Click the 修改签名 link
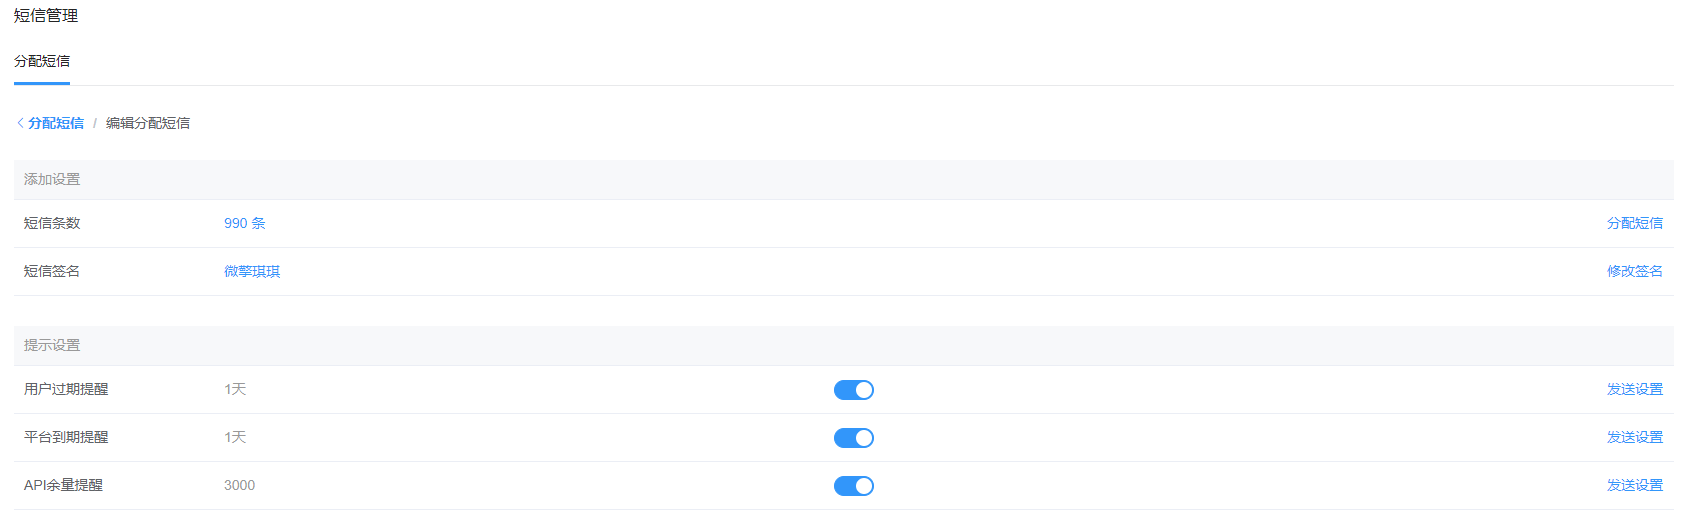Image resolution: width=1686 pixels, height=516 pixels. (1635, 271)
